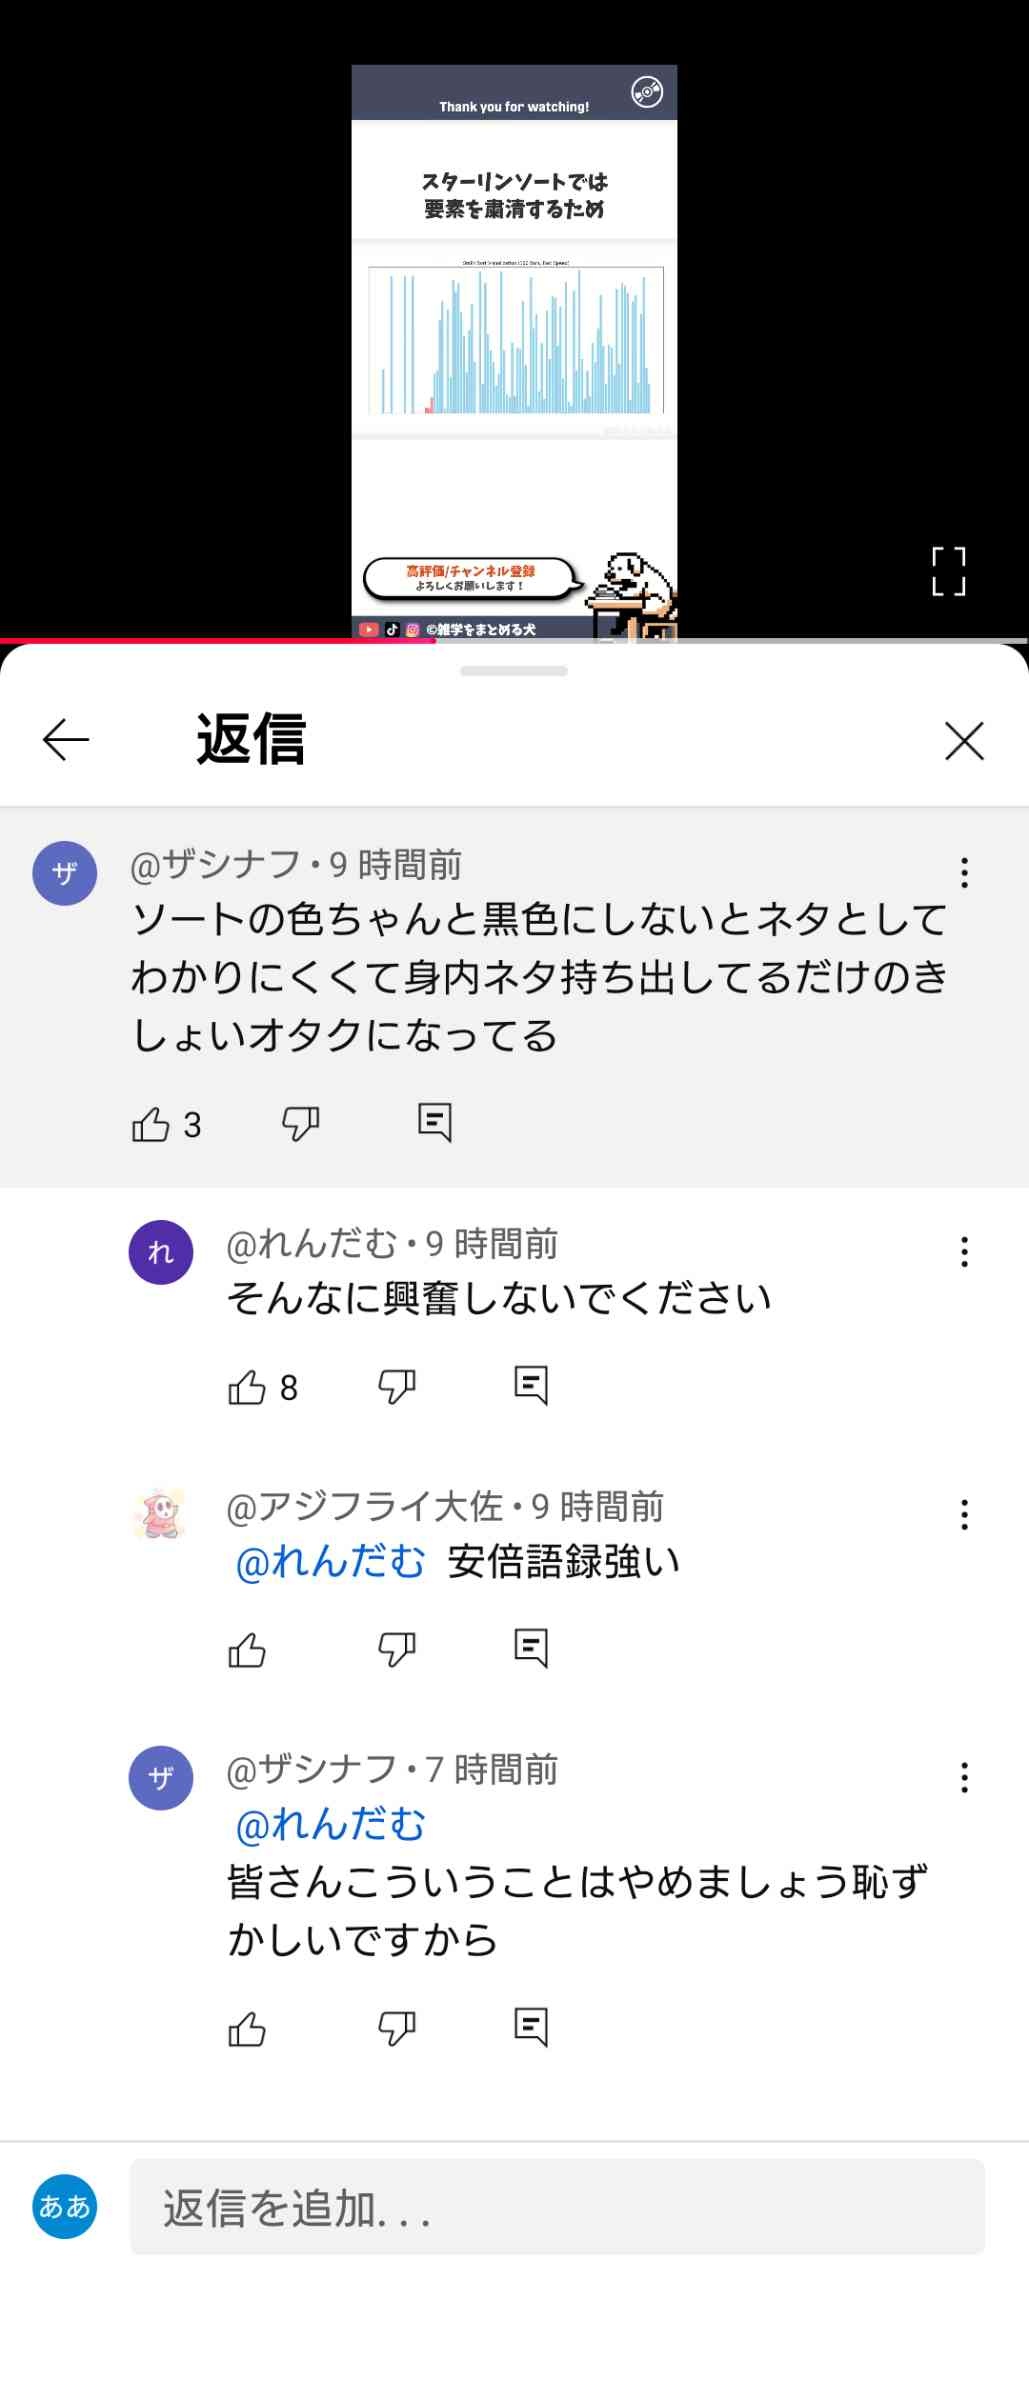
Task: Tap reply icon under @れんだむ's comment
Action: tap(531, 1386)
